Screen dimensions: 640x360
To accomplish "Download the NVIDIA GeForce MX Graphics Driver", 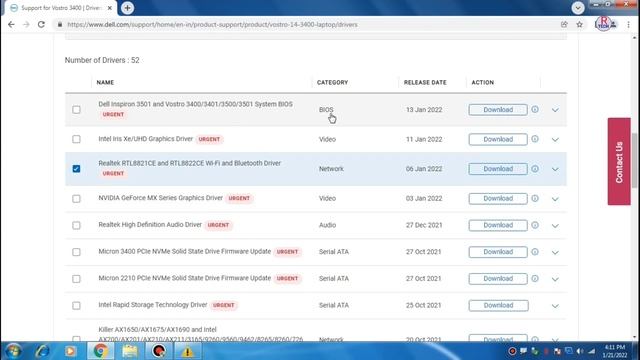I will pyautogui.click(x=498, y=198).
